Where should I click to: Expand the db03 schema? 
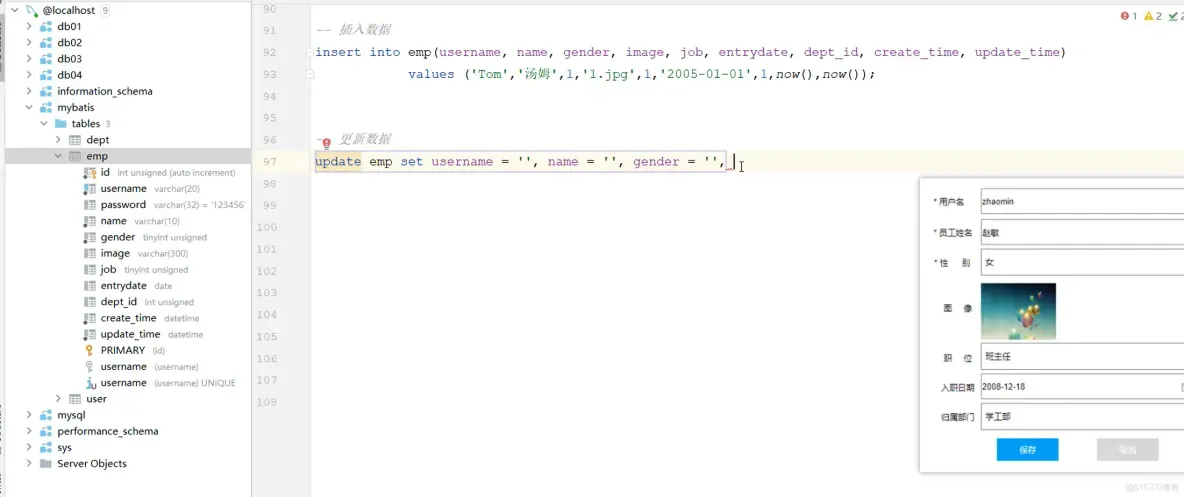29,59
